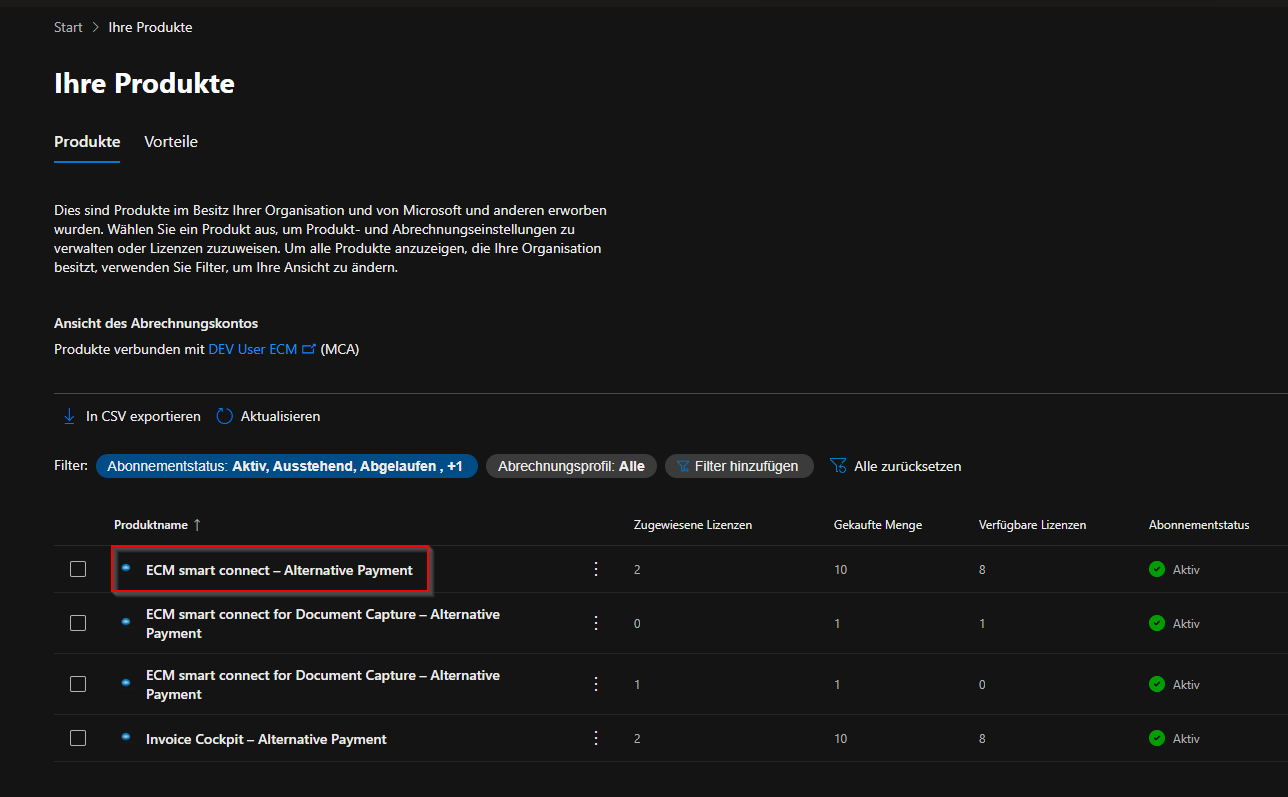1288x797 pixels.
Task: Switch to the Produkte tab
Action: pyautogui.click(x=87, y=142)
